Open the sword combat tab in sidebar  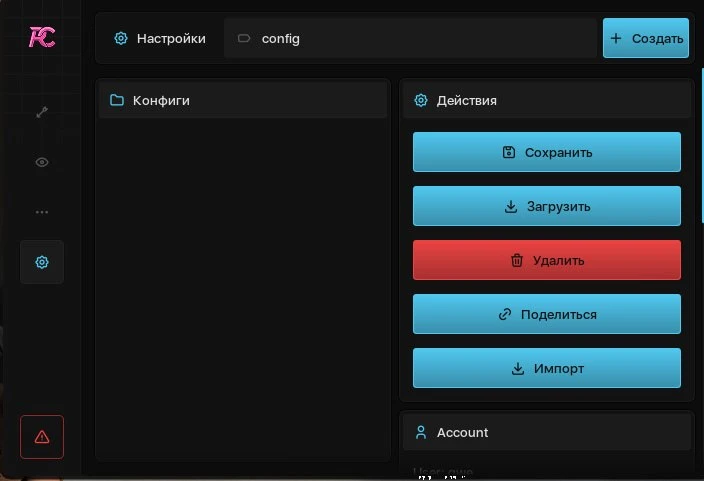tap(42, 112)
